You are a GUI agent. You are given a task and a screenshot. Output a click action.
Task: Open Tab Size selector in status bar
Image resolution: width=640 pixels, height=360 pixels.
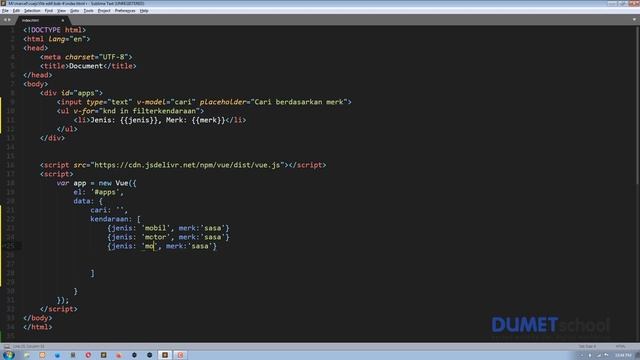click(587, 346)
